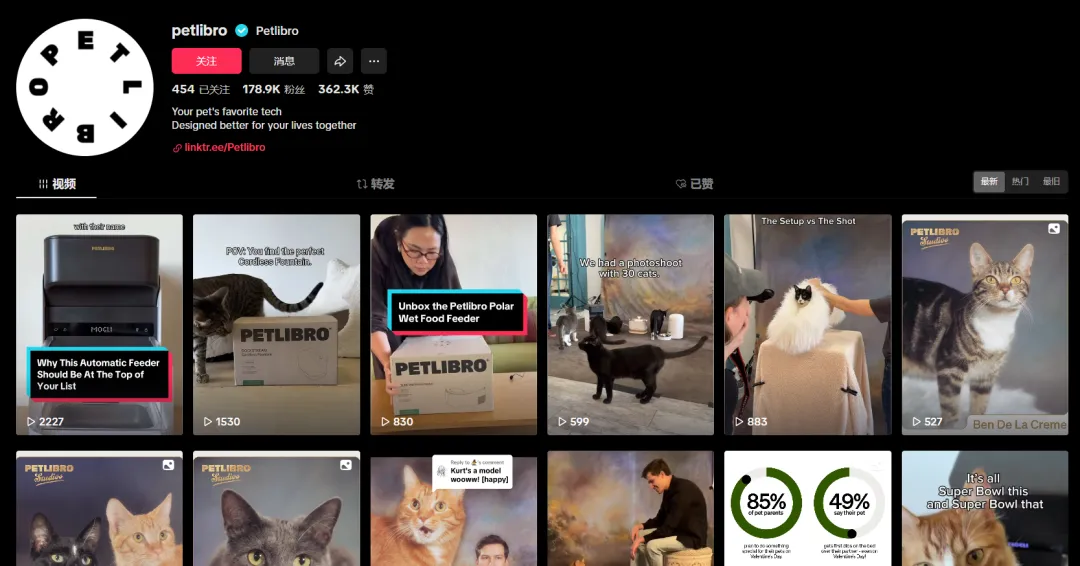This screenshot has width=1080, height=566.
Task: Click the share arrow icon button
Action: click(x=340, y=61)
